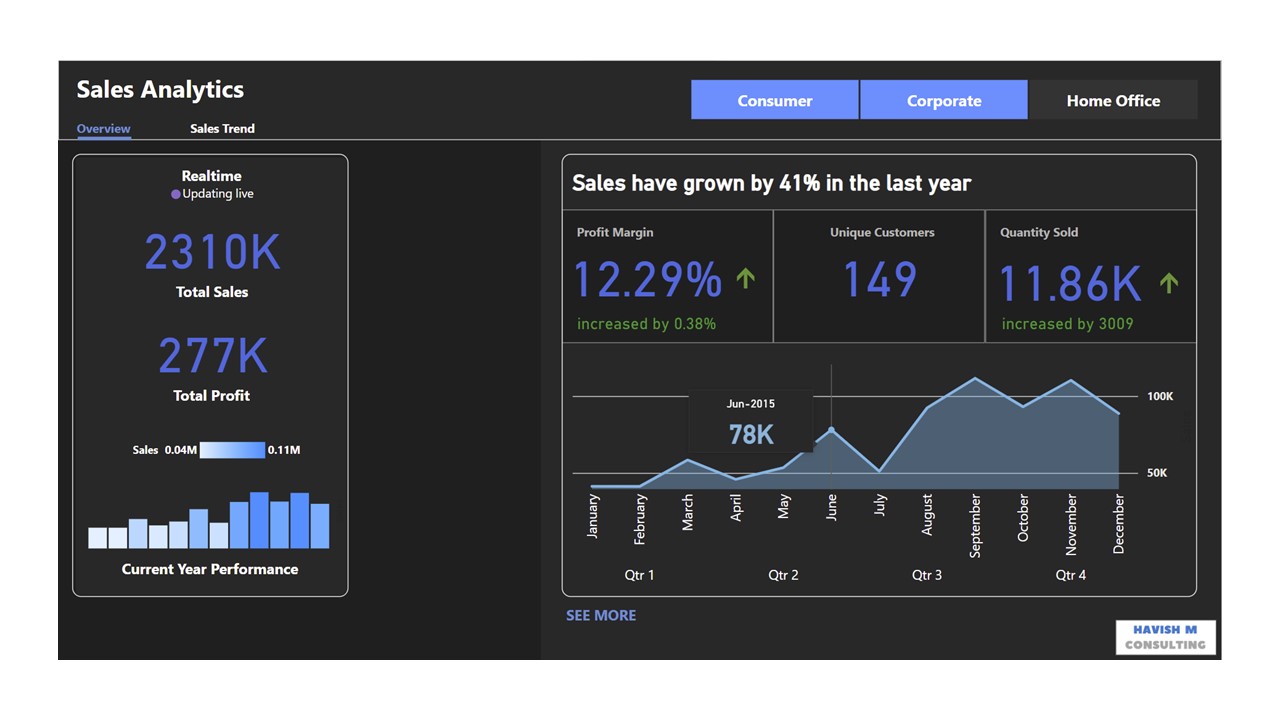
Task: Click the 2310K Total Sales value
Action: point(212,252)
